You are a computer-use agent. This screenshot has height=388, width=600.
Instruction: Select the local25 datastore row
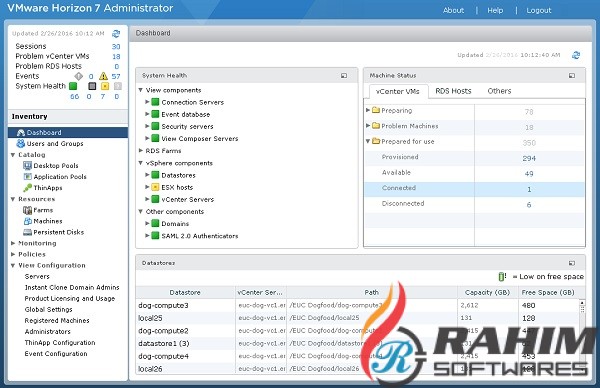[x=358, y=318]
